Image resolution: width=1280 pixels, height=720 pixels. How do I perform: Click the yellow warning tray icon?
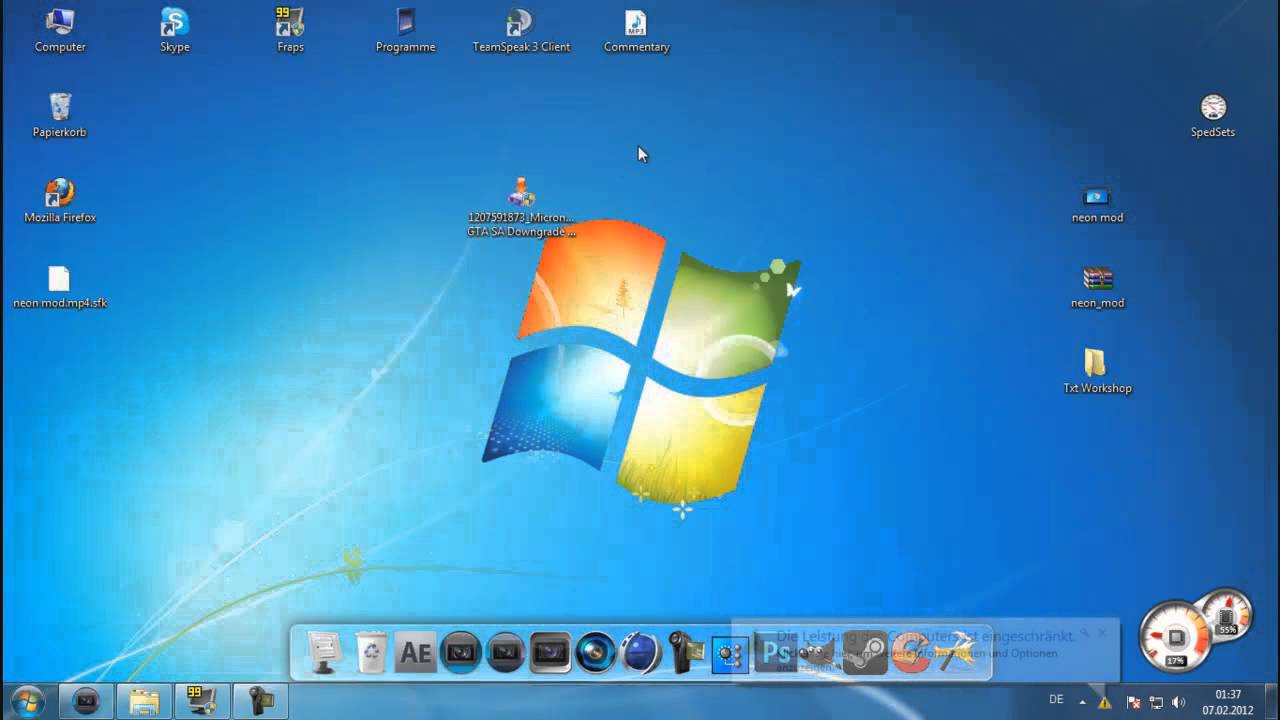(x=1105, y=702)
